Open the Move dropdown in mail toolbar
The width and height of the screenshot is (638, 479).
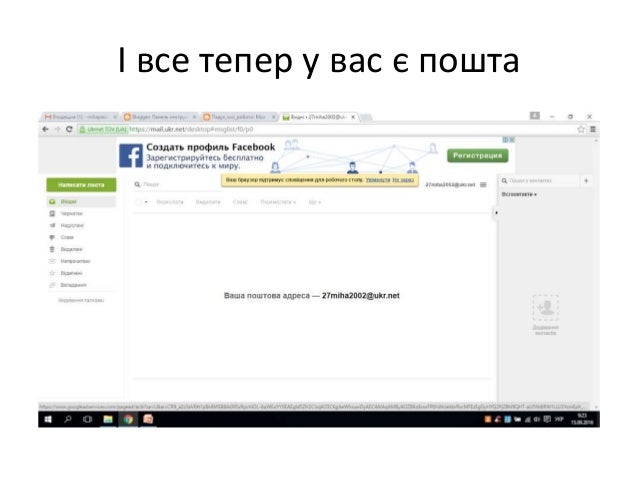click(x=278, y=202)
